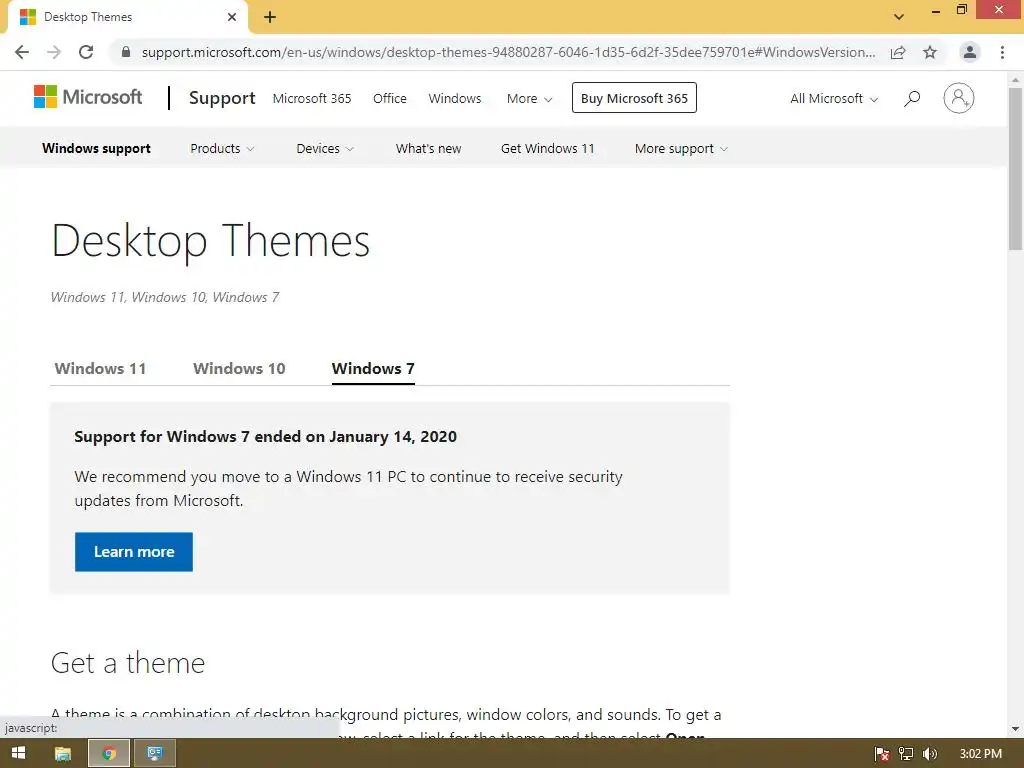Click the volume speaker tray icon

[930, 754]
